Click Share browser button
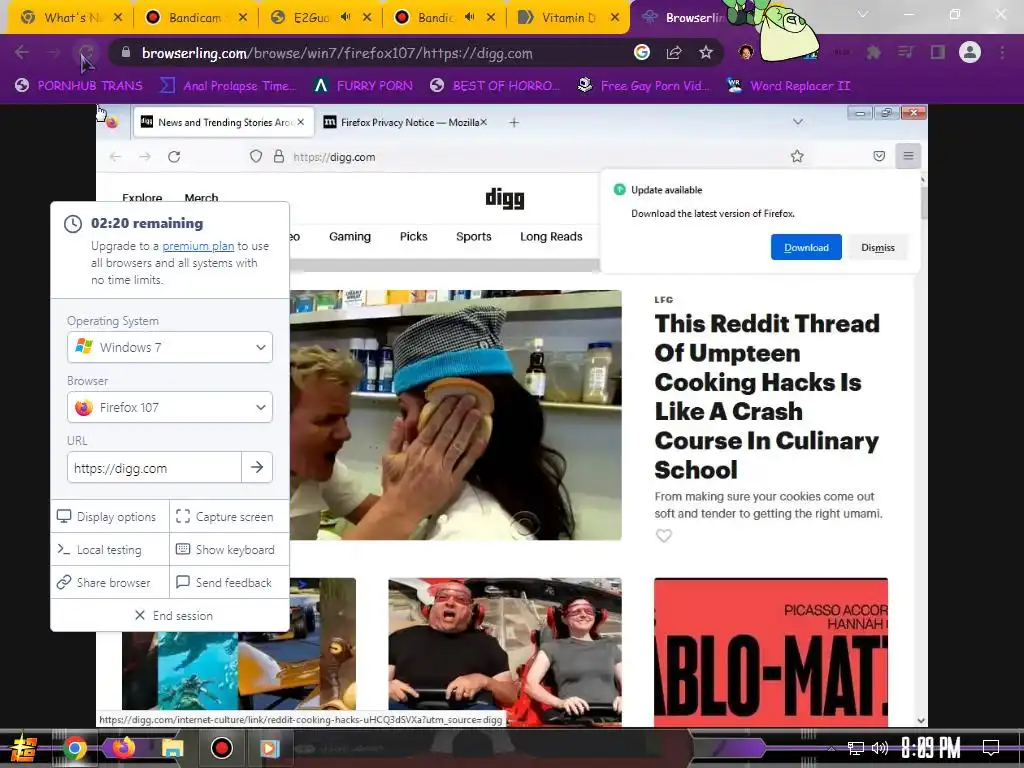Image resolution: width=1024 pixels, height=768 pixels. pos(110,583)
